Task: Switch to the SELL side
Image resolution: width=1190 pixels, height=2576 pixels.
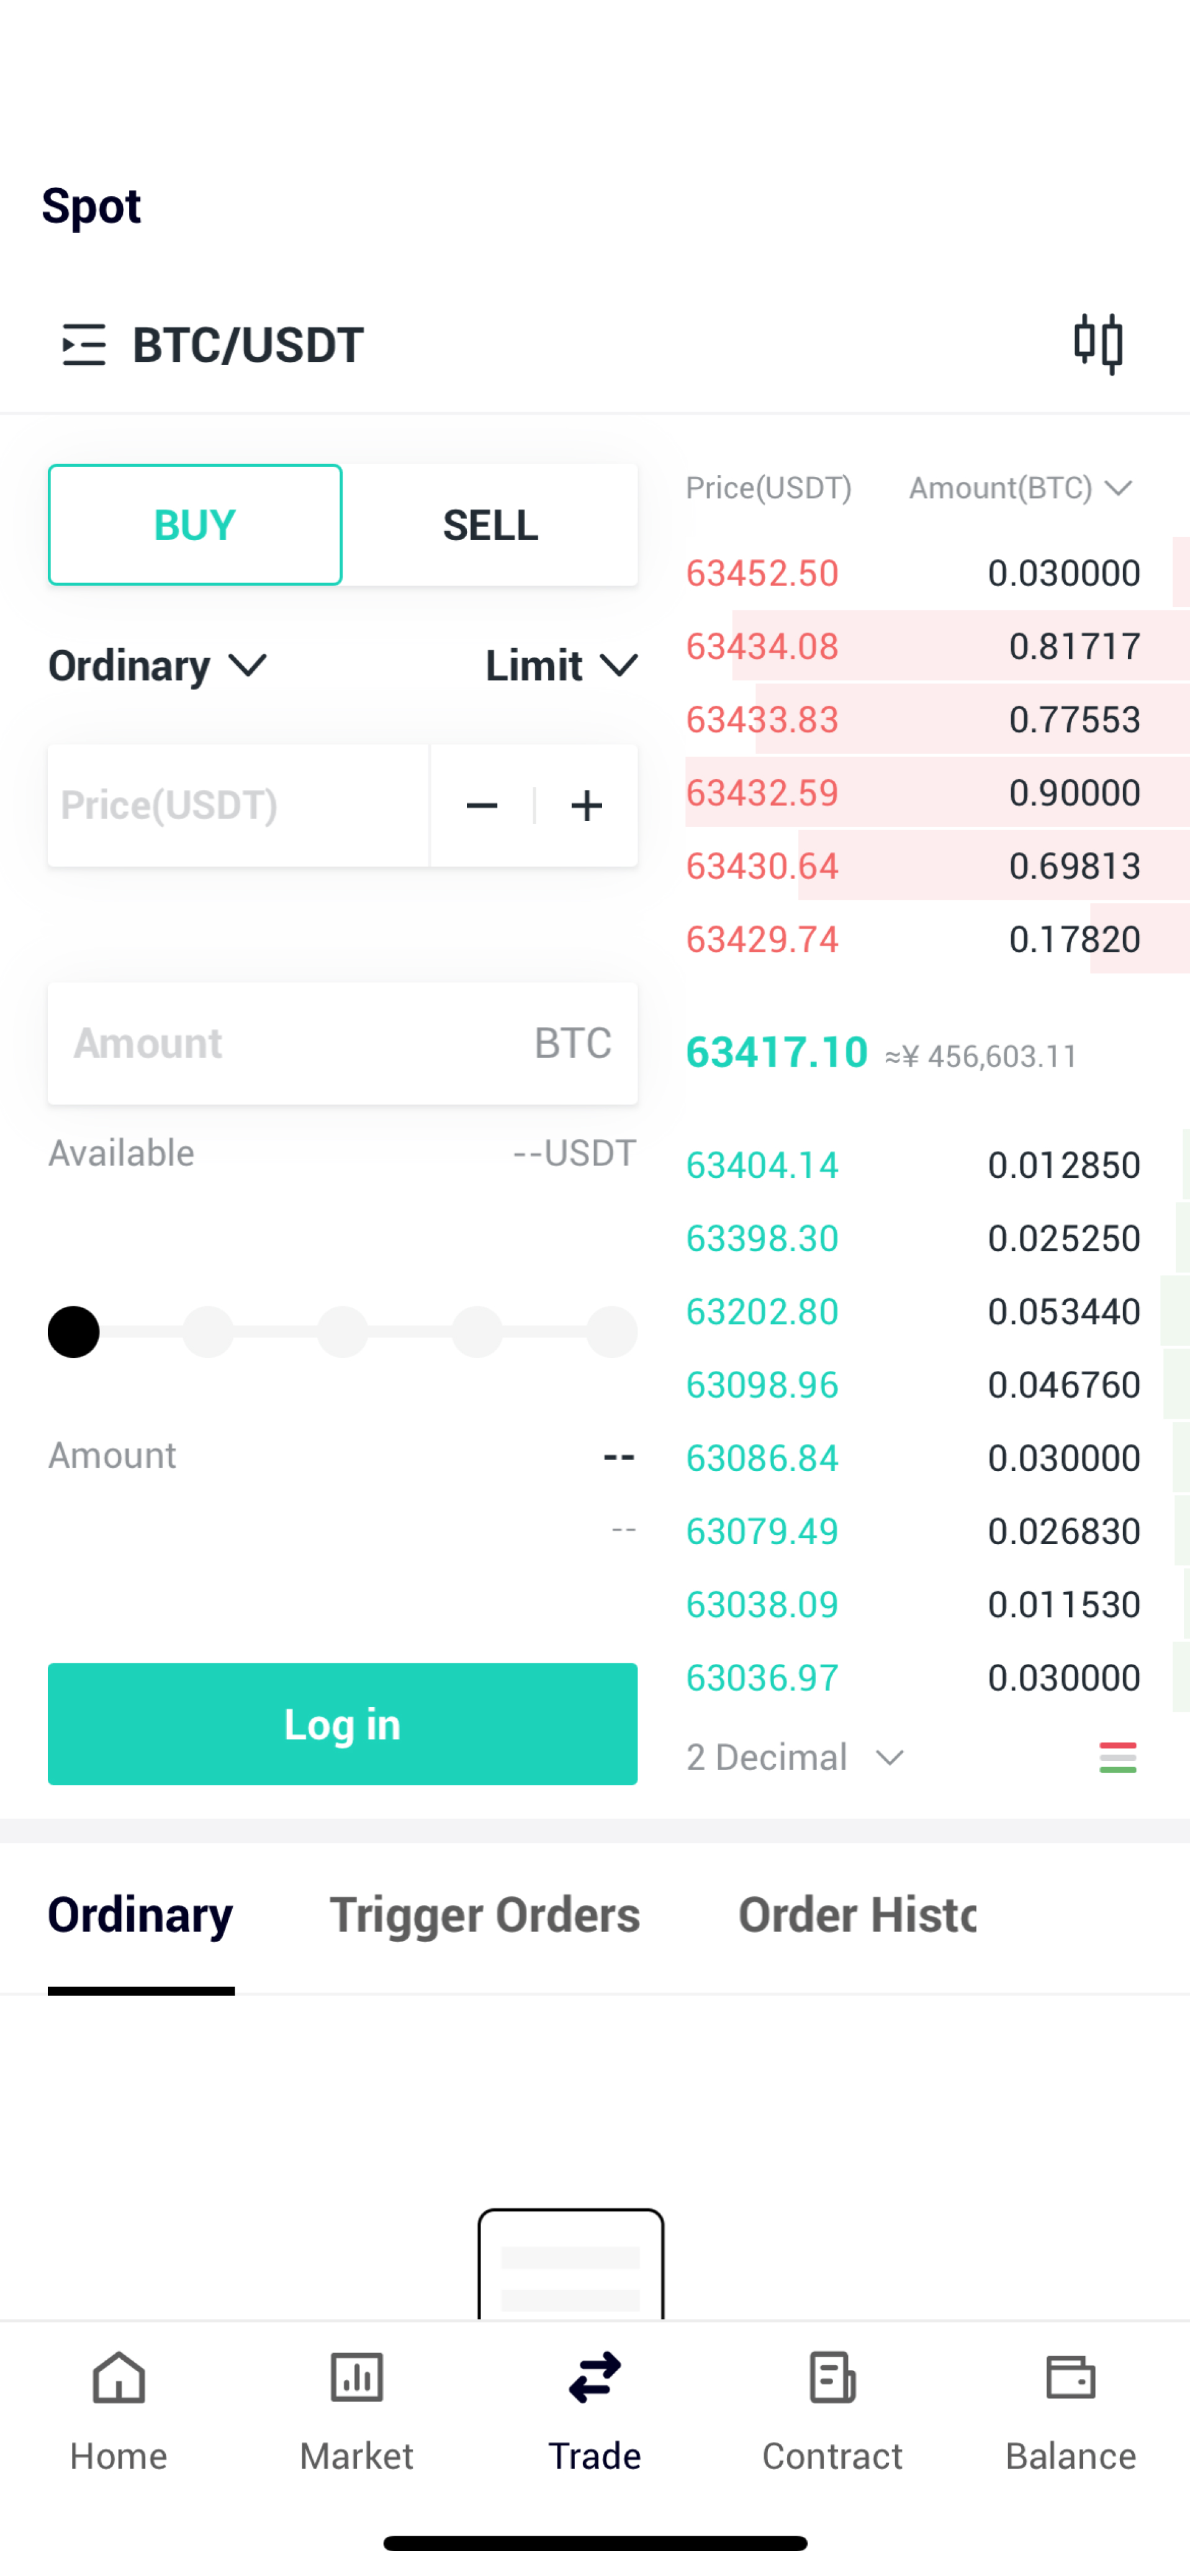Action: click(490, 525)
